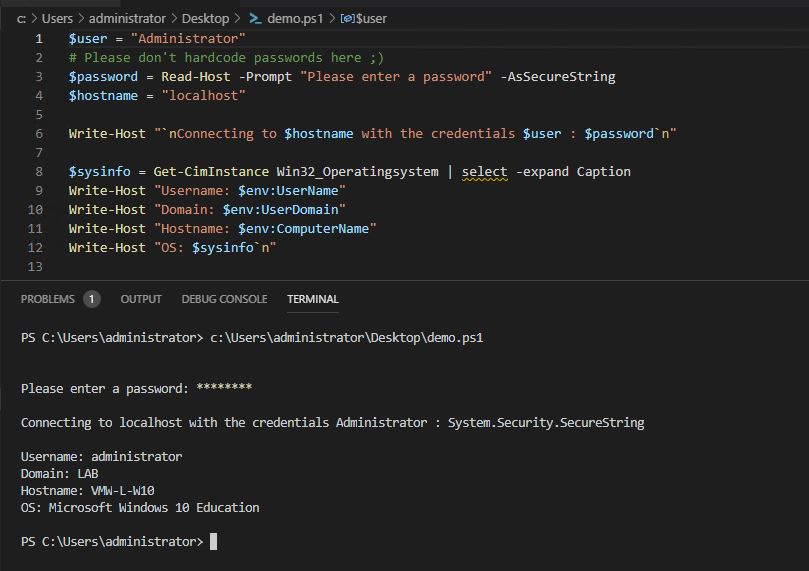809x571 pixels.
Task: Click line number 8 in gutter
Action: 39,172
